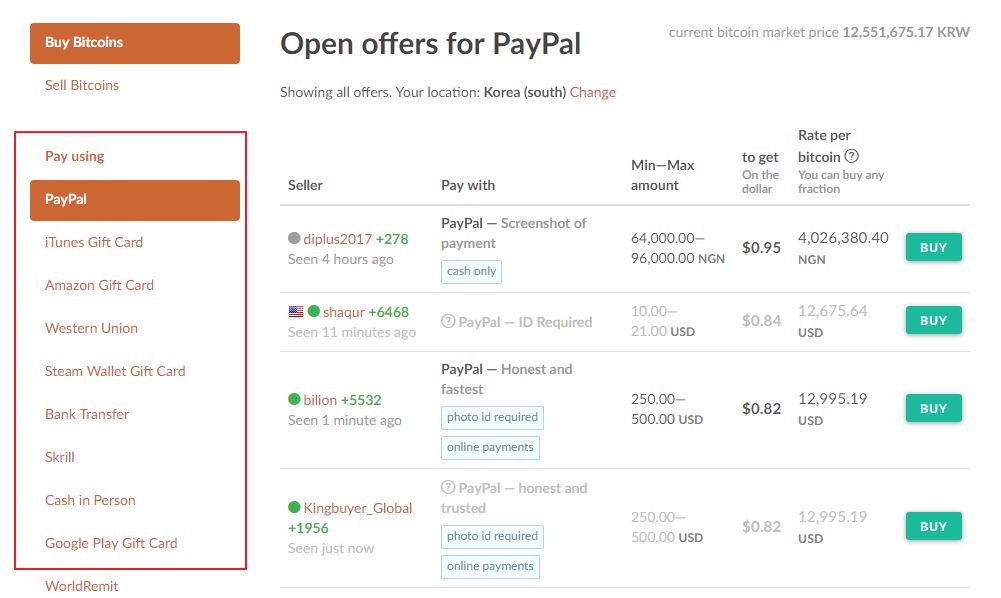Click 'Seen 4 hours ago' under diplus2017

click(341, 259)
